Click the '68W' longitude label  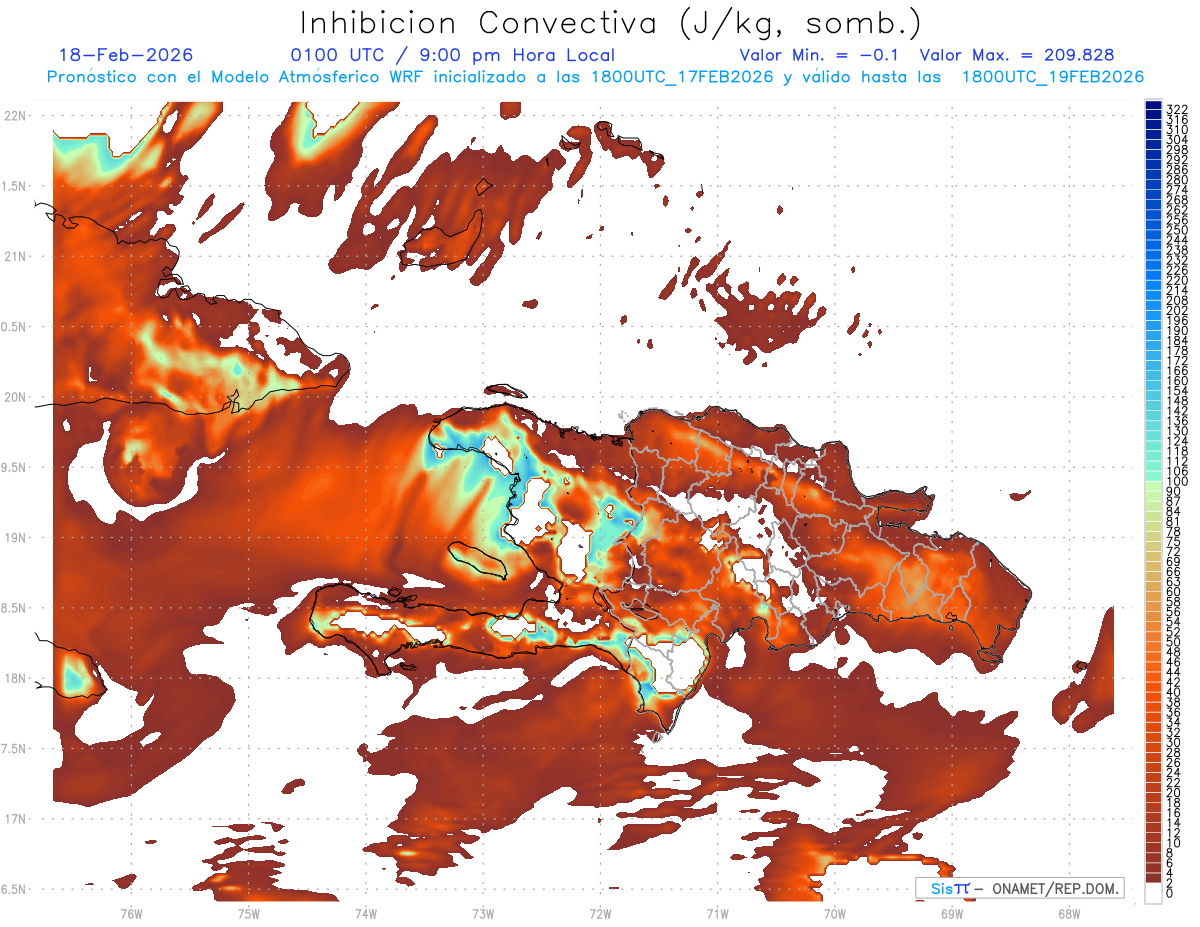[1069, 912]
